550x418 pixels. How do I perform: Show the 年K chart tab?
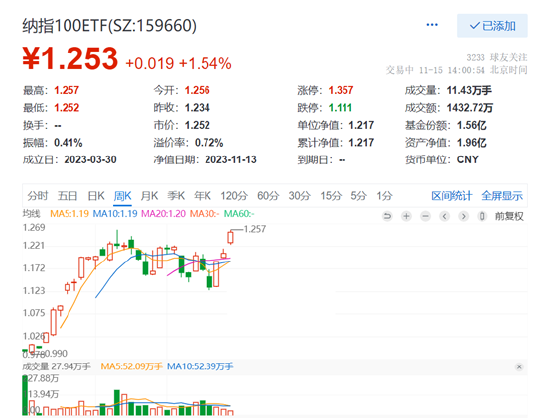click(202, 195)
